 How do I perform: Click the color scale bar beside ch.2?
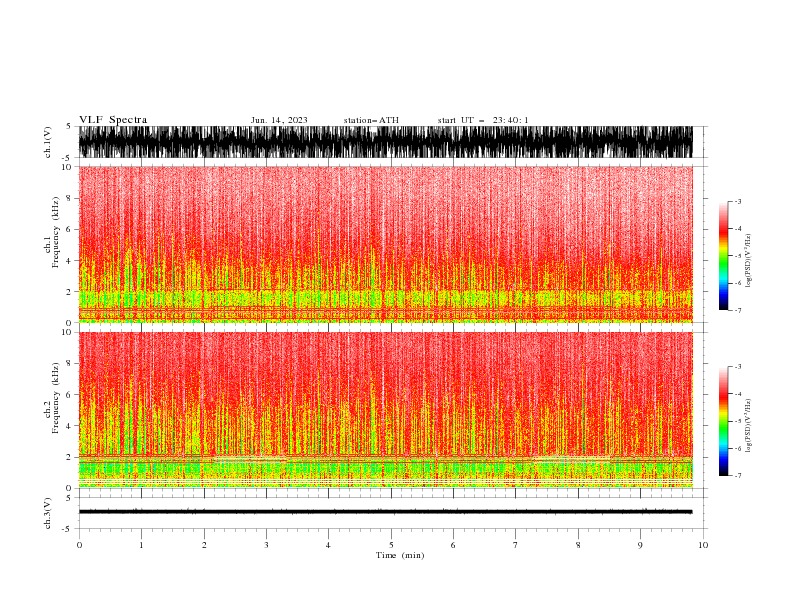(723, 421)
